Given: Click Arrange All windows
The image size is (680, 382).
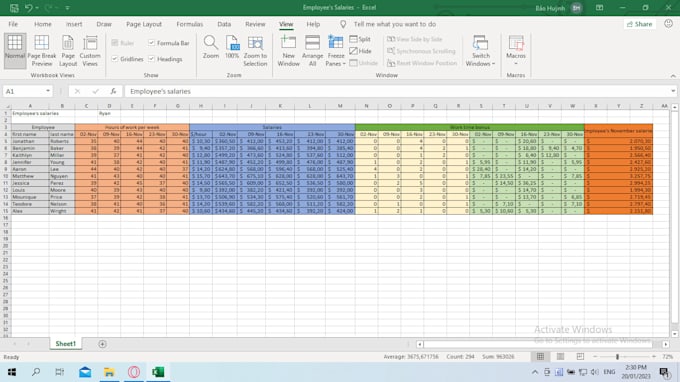Looking at the screenshot, I should (312, 51).
